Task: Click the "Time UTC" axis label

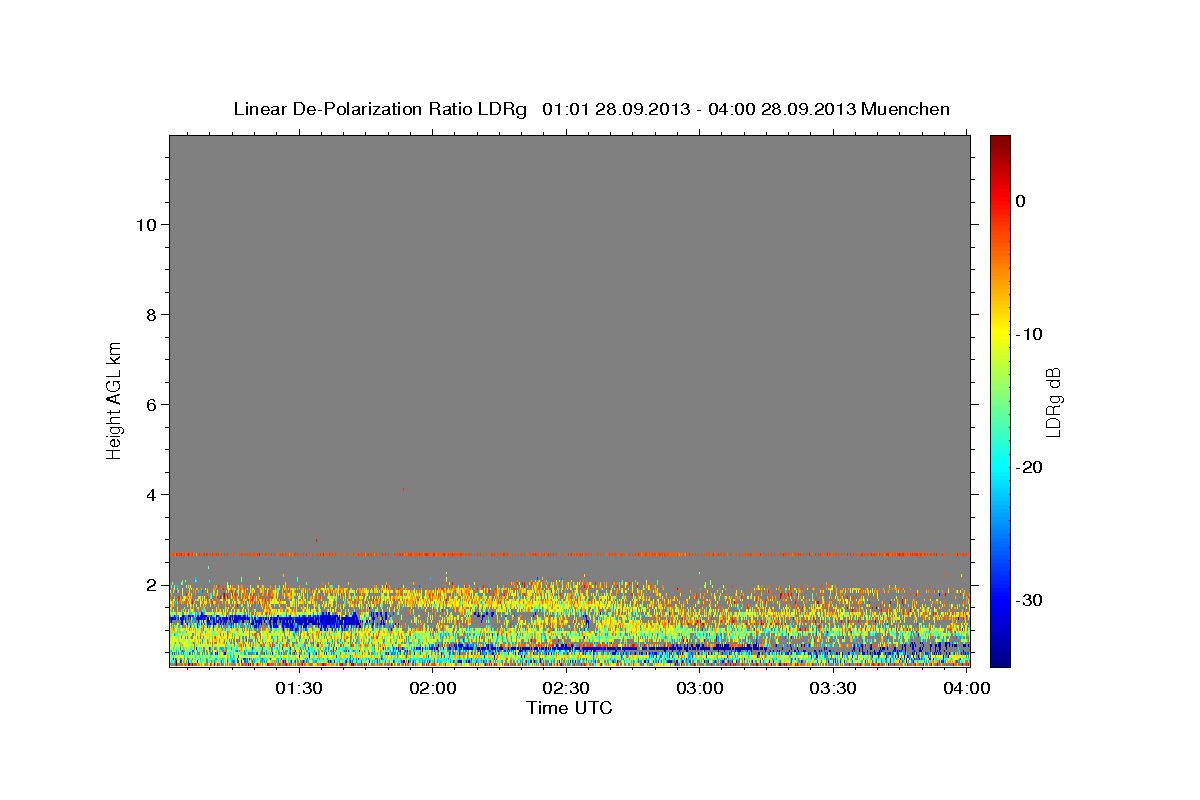Action: pyautogui.click(x=569, y=708)
